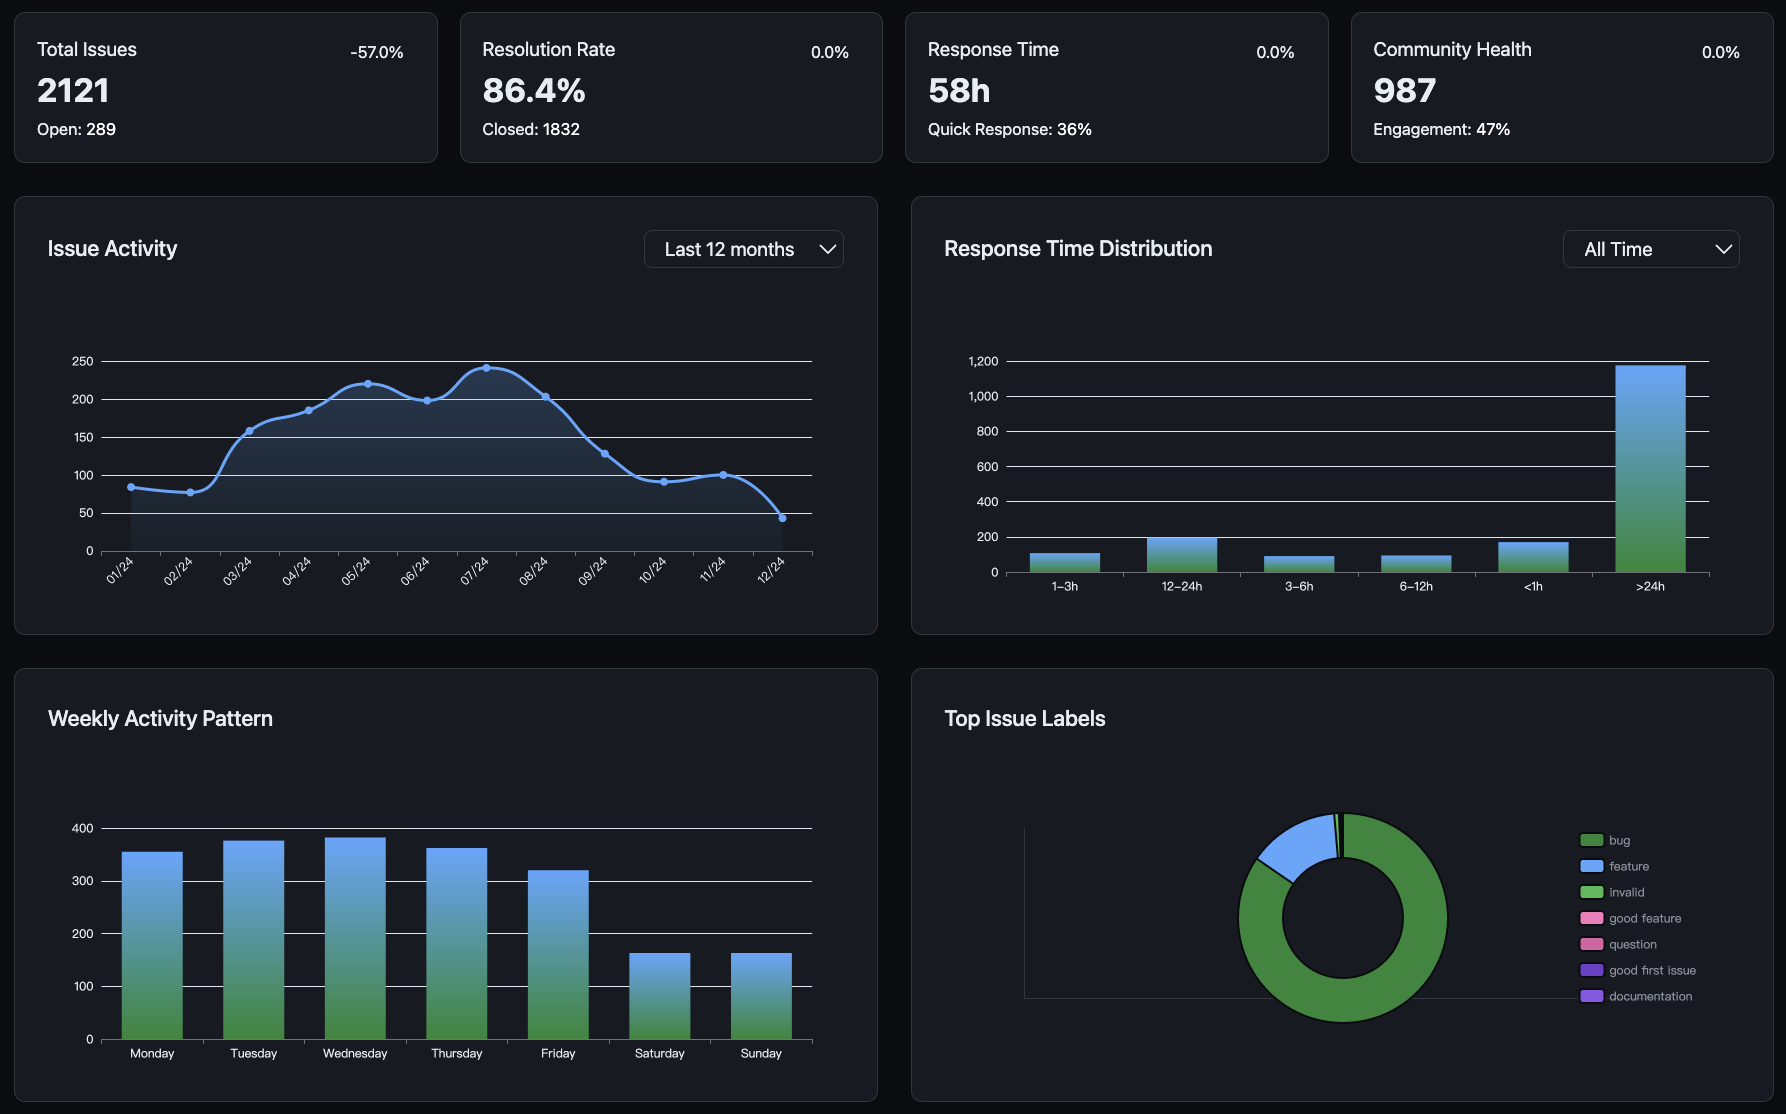Click the Resolution Rate value 86.4%
The height and width of the screenshot is (1114, 1786).
(534, 91)
